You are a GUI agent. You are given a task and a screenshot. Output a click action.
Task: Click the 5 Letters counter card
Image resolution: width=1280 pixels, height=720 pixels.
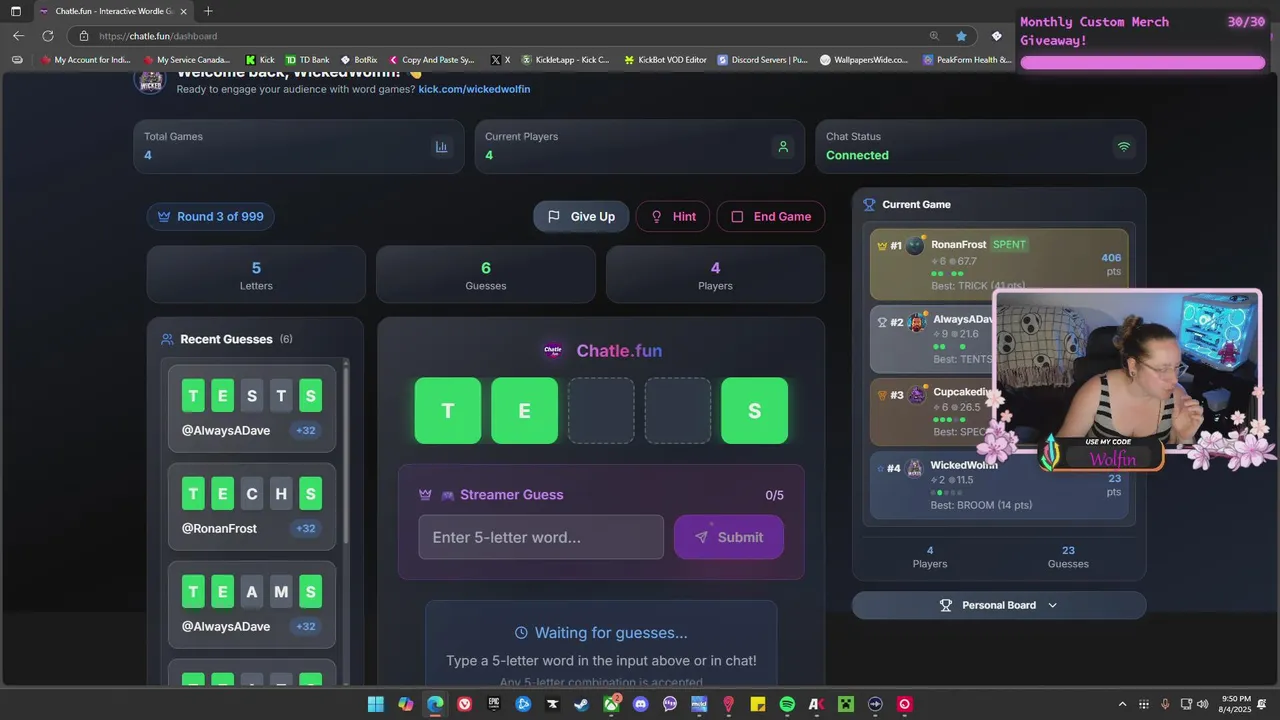tap(256, 274)
